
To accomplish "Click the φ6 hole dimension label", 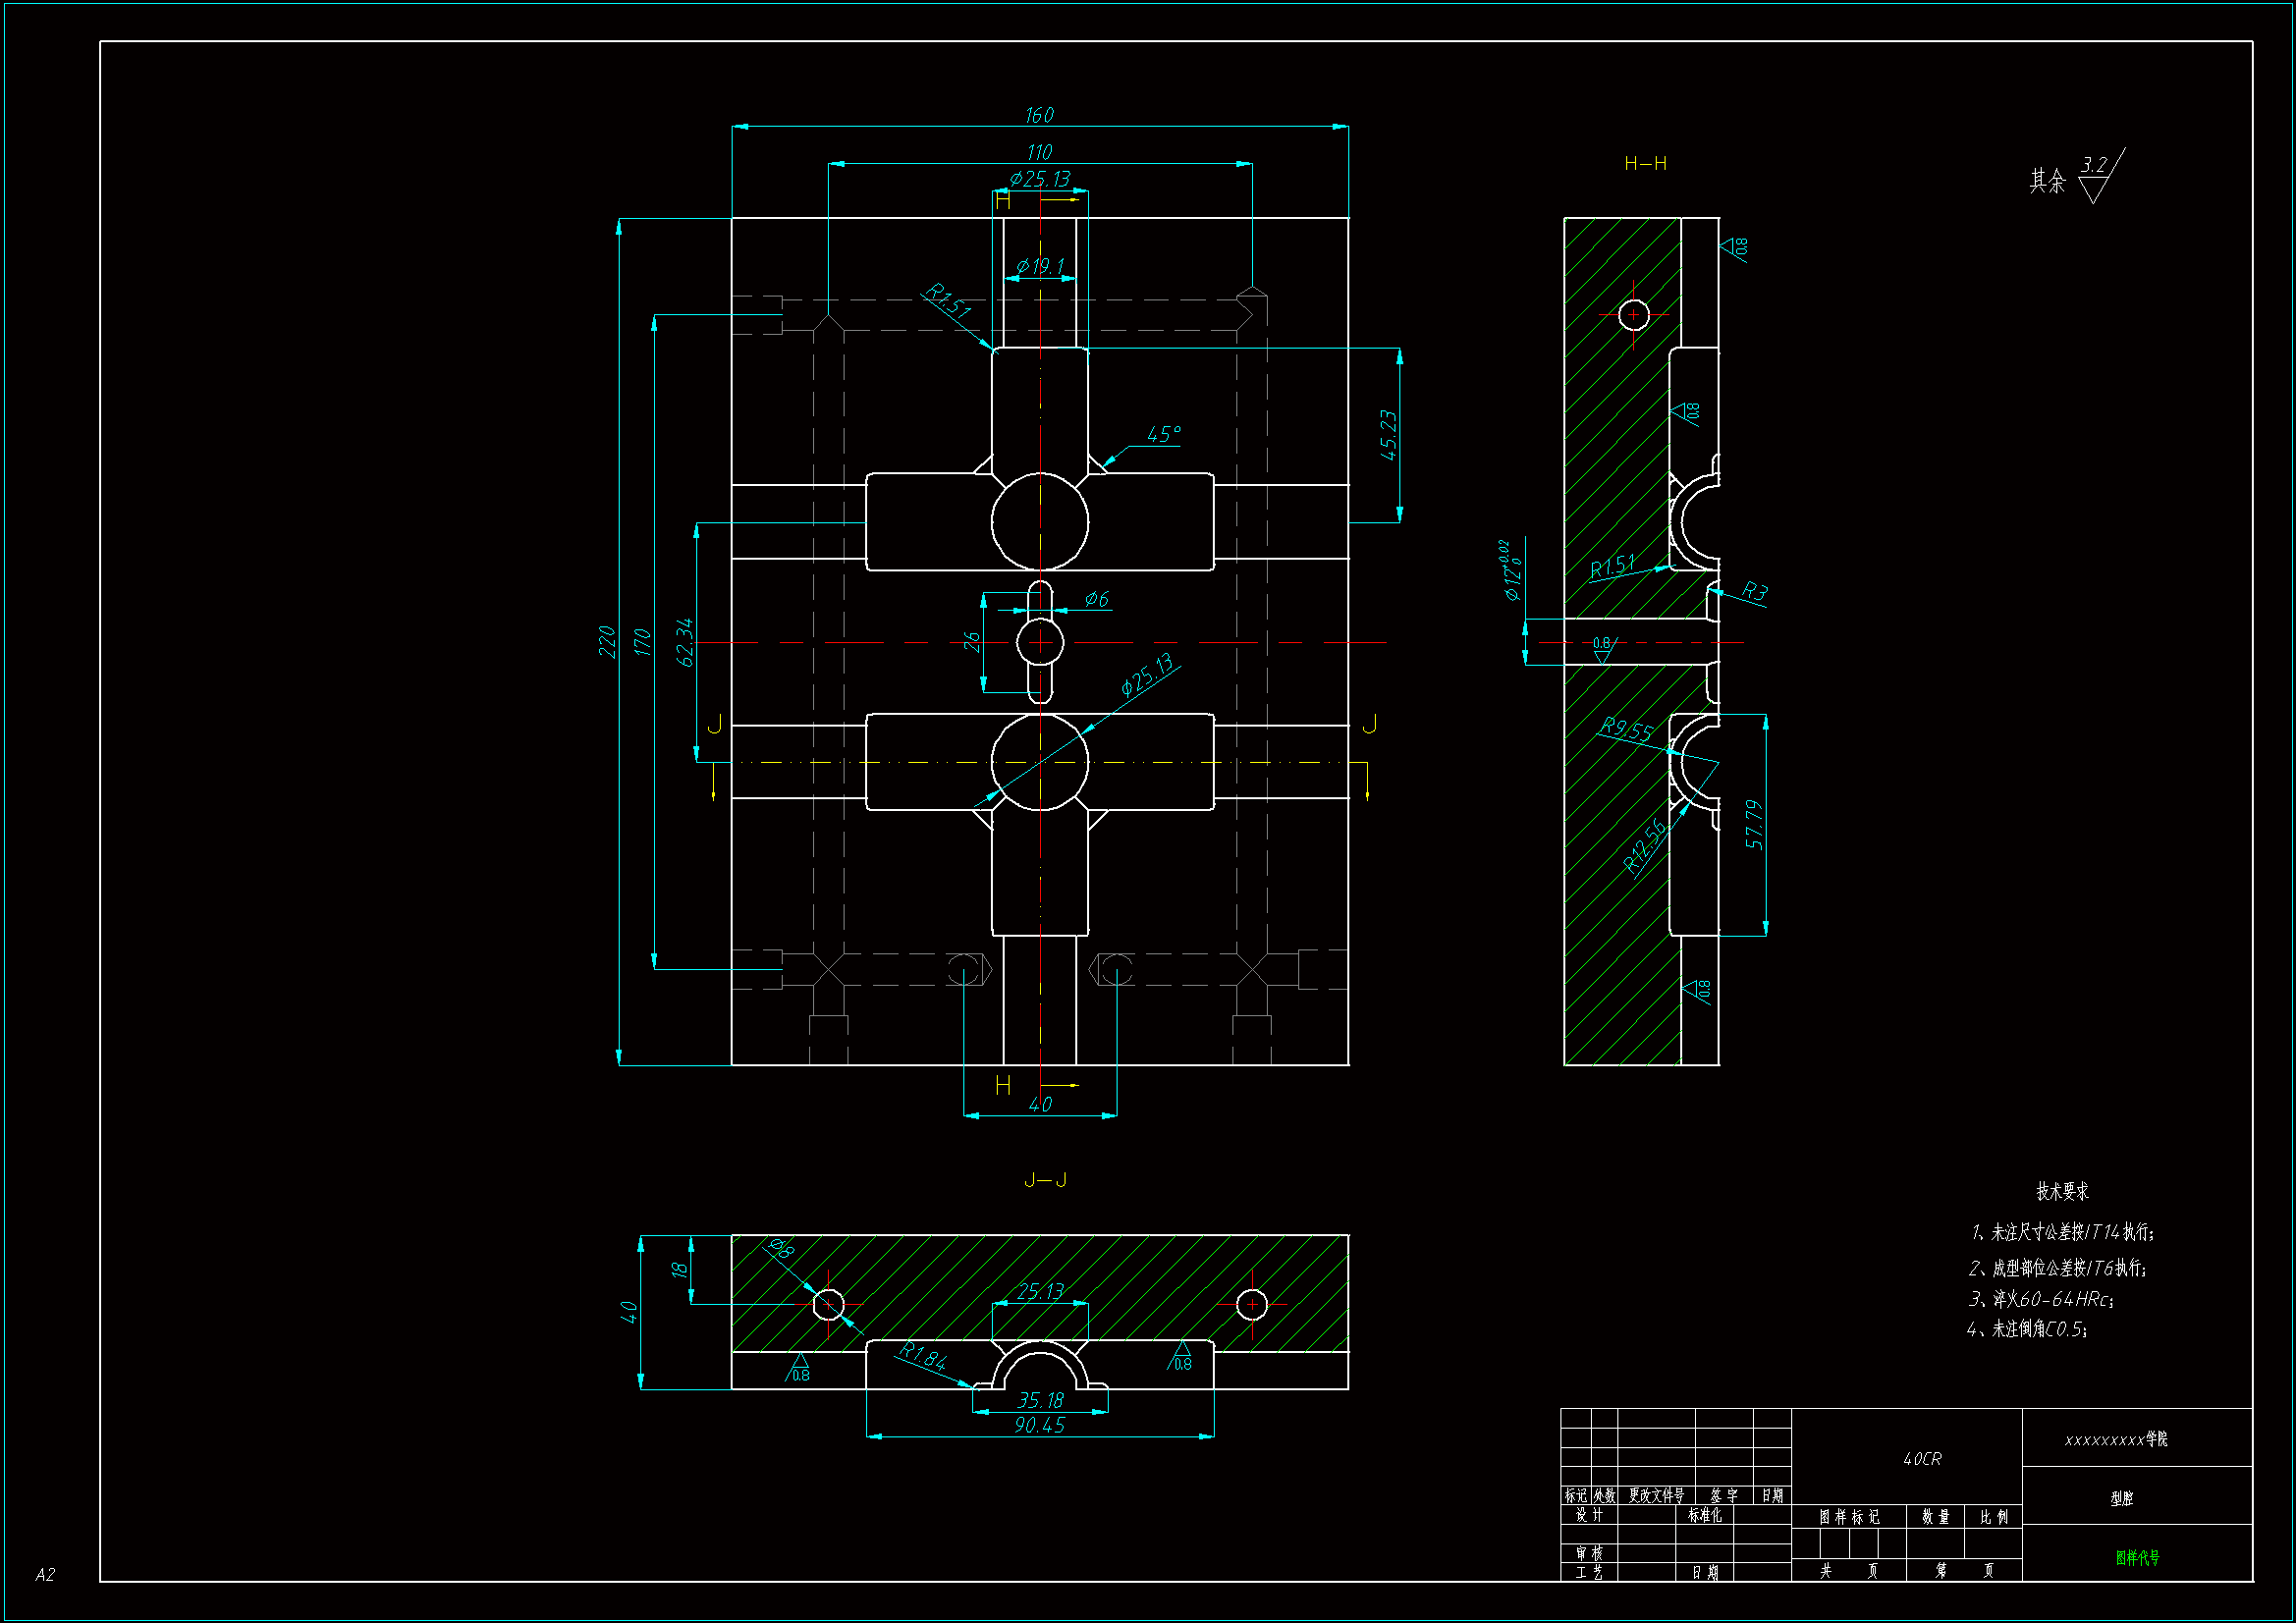I will (x=1096, y=599).
